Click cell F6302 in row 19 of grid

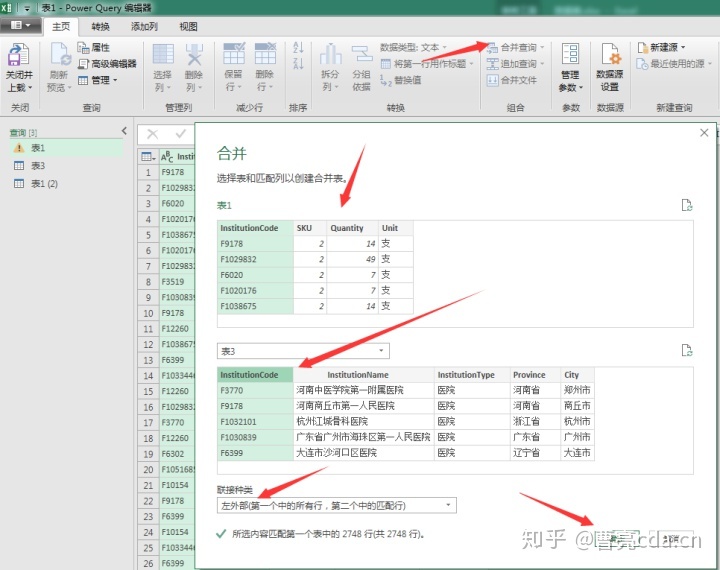click(177, 454)
